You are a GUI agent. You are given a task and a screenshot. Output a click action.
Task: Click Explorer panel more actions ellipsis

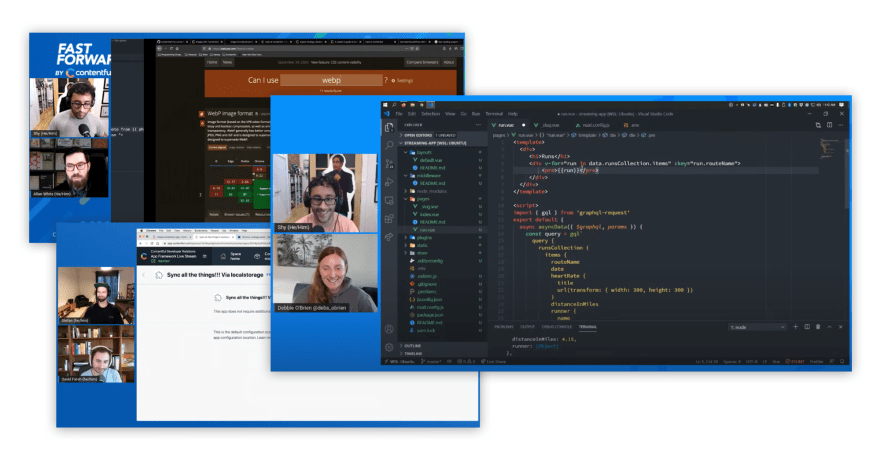[478, 125]
